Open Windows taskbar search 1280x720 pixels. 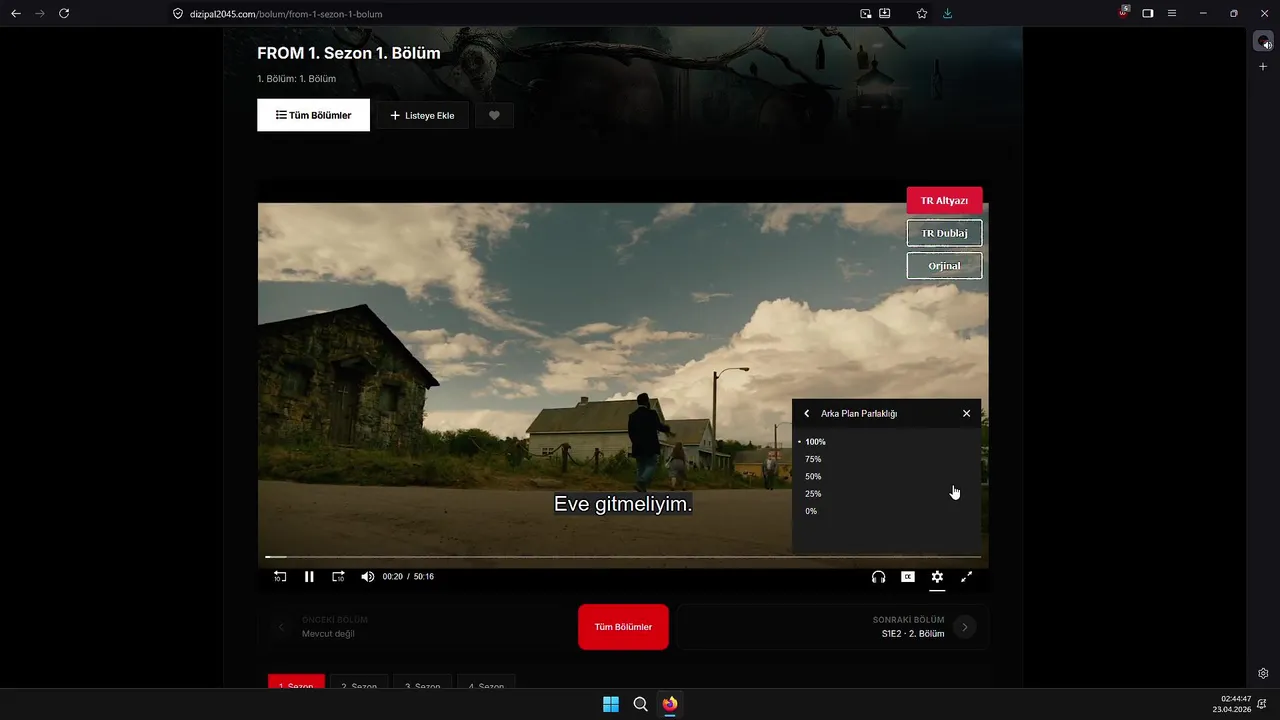click(x=640, y=704)
